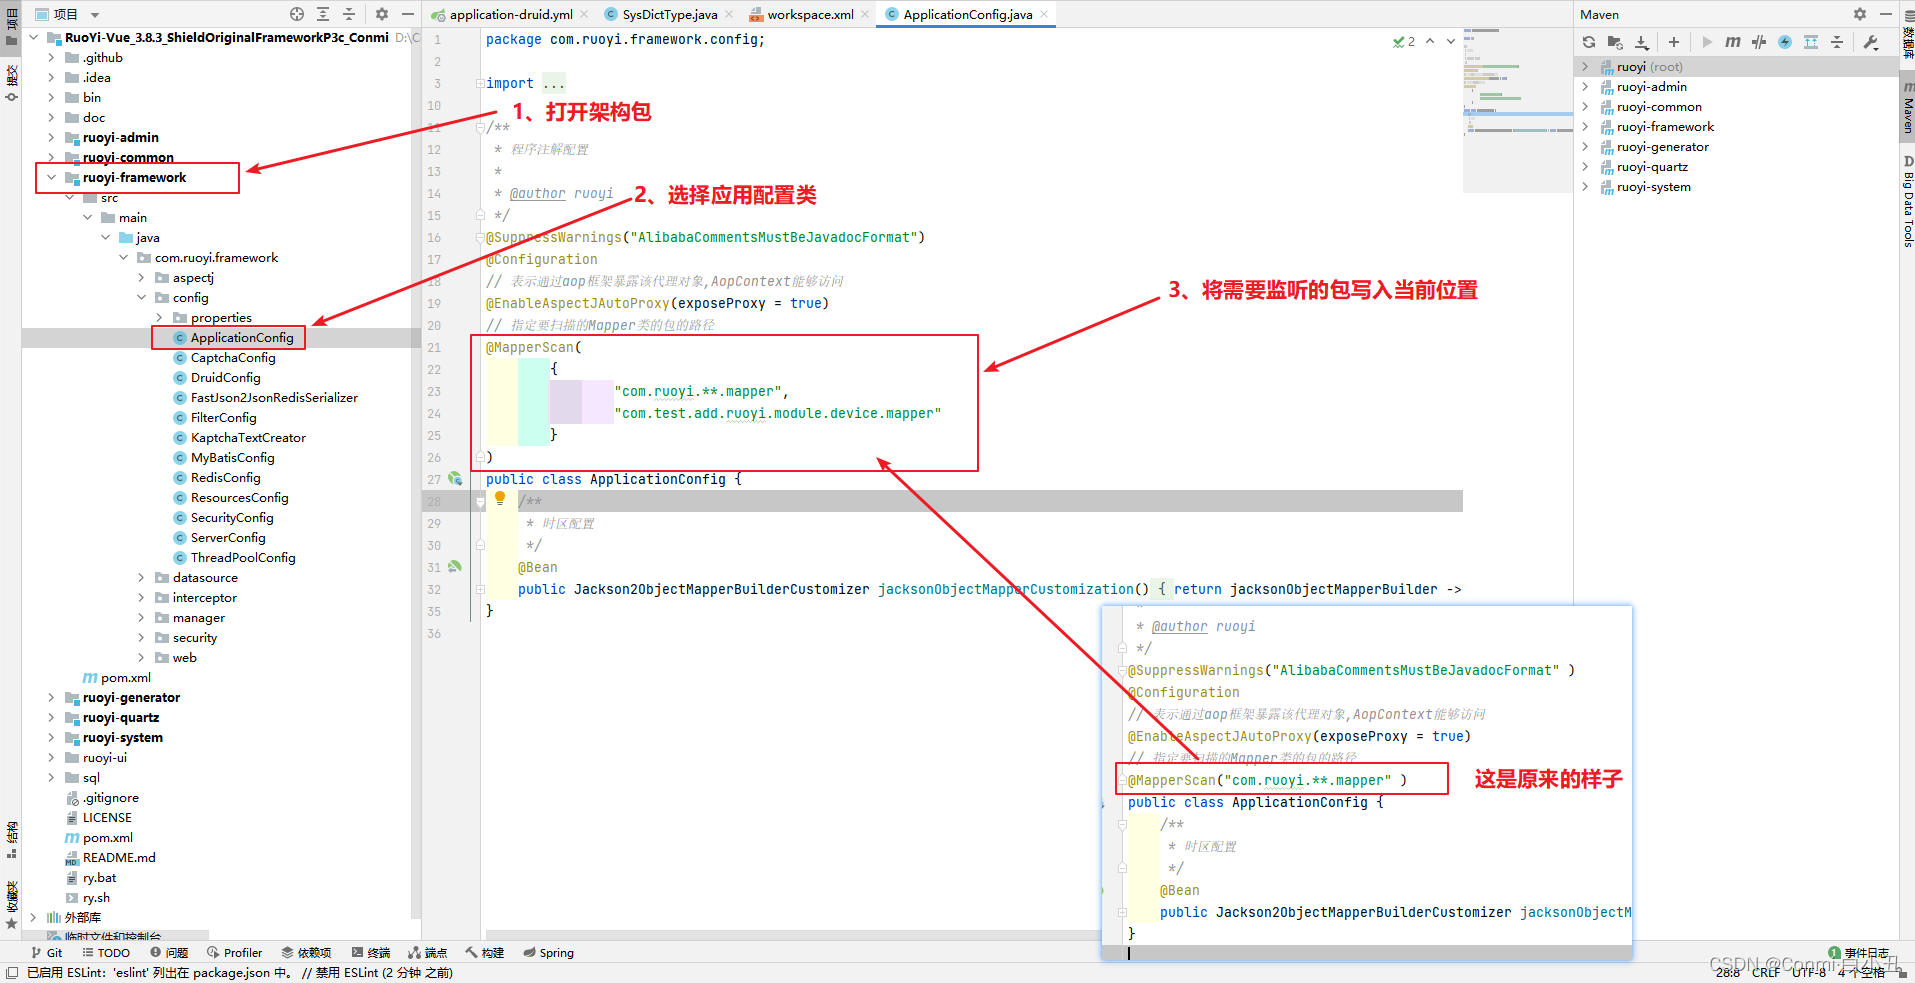Toggle Maven offline mode

click(1759, 42)
